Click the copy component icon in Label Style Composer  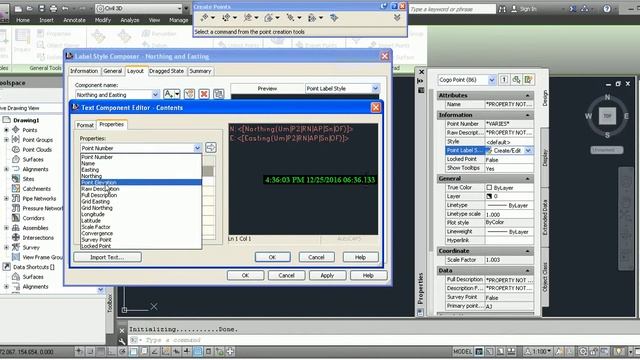tap(189, 94)
